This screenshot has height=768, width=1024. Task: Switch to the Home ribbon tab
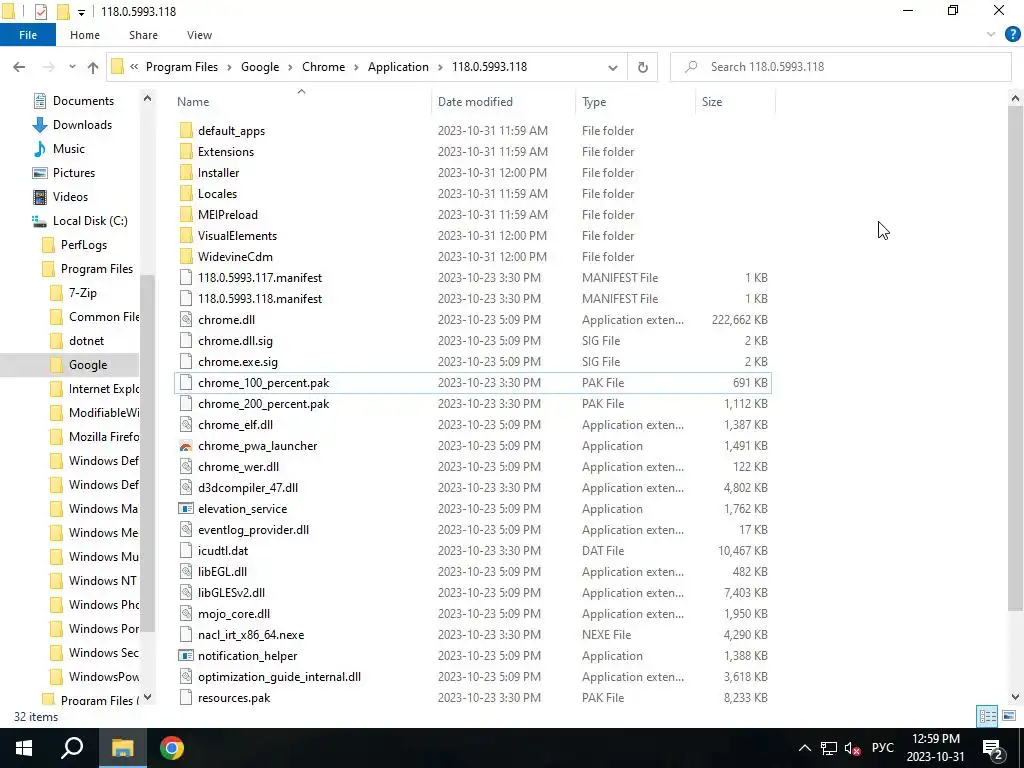[x=85, y=35]
